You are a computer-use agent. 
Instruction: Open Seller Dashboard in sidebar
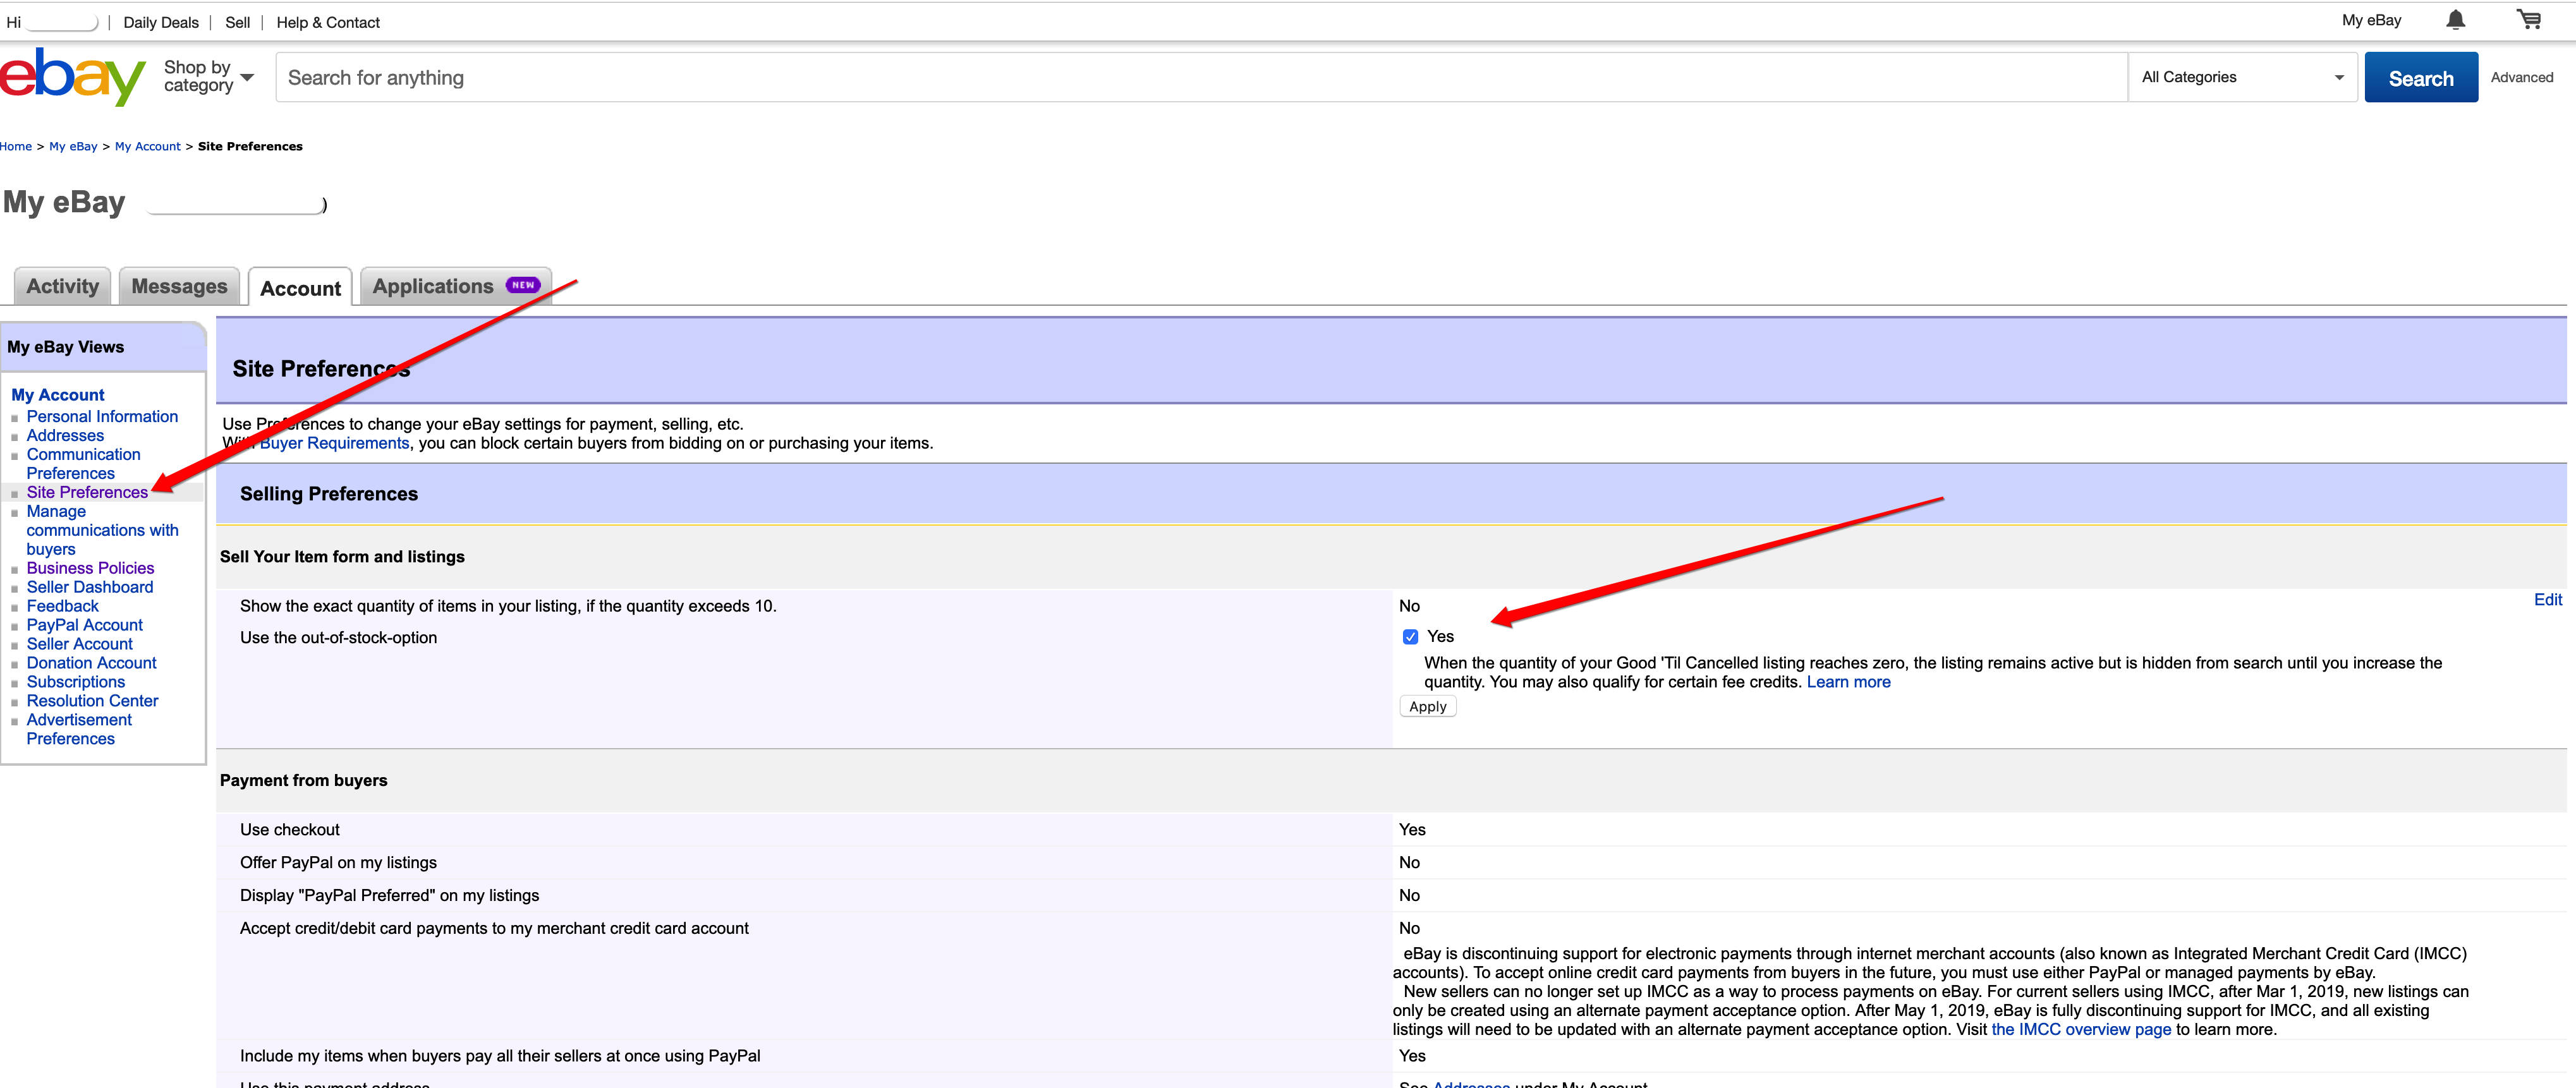tap(89, 587)
